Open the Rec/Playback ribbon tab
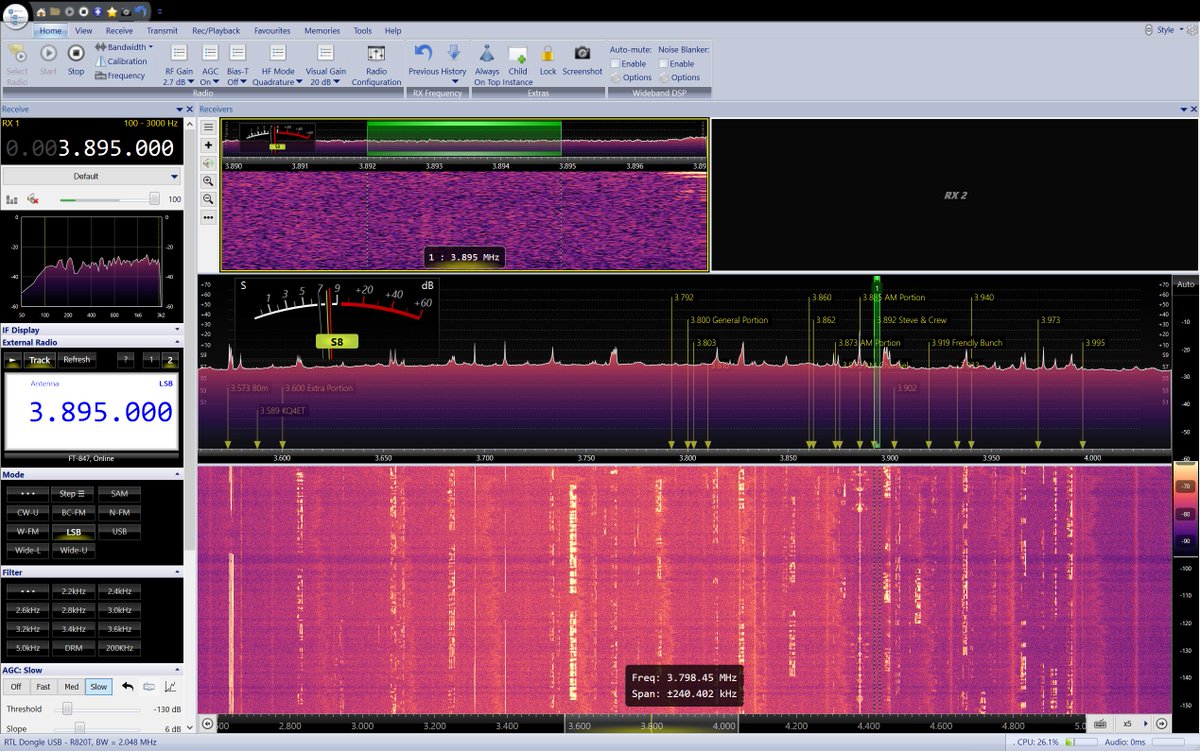 (216, 31)
